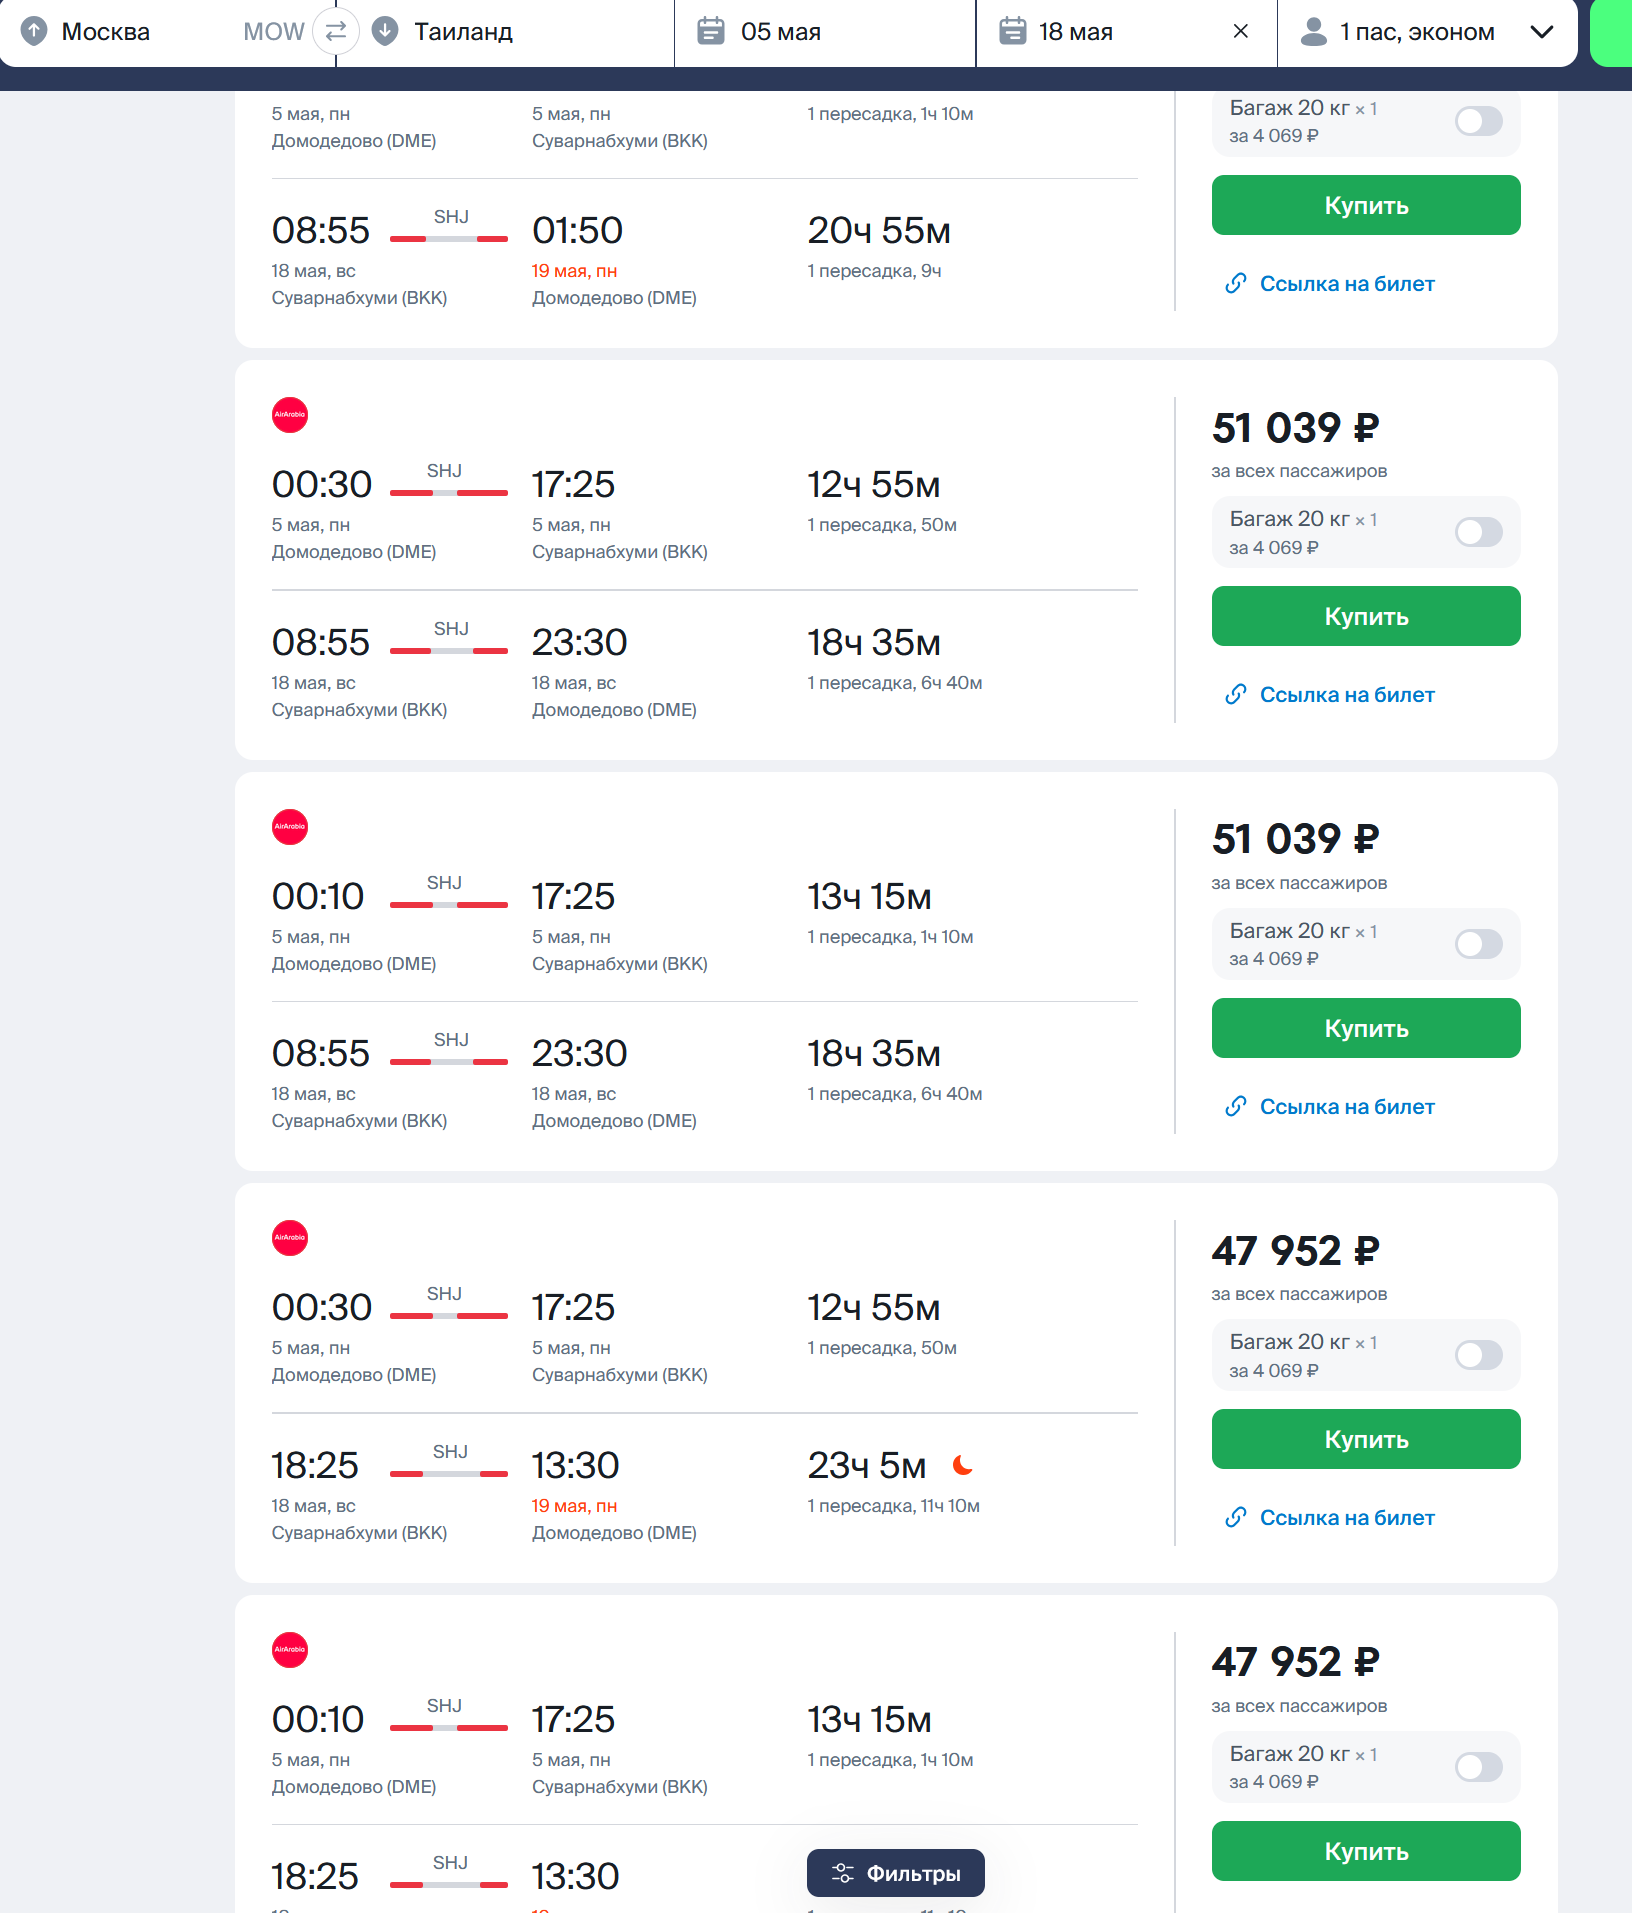This screenshot has width=1632, height=1913.
Task: Toggle baggage on first 47 952 ₽ ticket
Action: (x=1478, y=1355)
